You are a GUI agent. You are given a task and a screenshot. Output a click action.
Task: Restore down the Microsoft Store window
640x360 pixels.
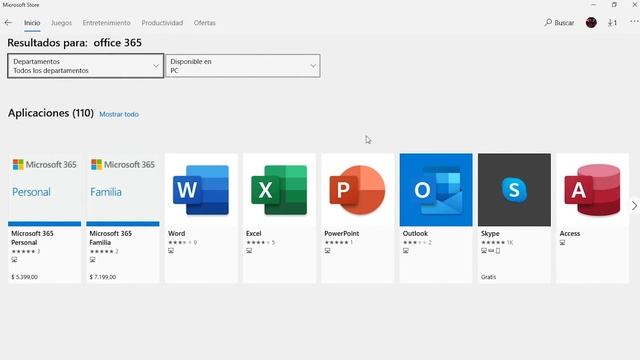(614, 5)
